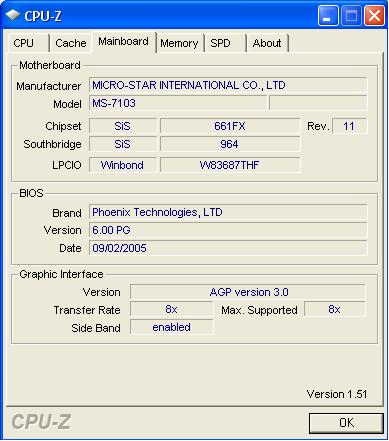Click the Manufacturer label
389x441 pixels.
click(49, 86)
